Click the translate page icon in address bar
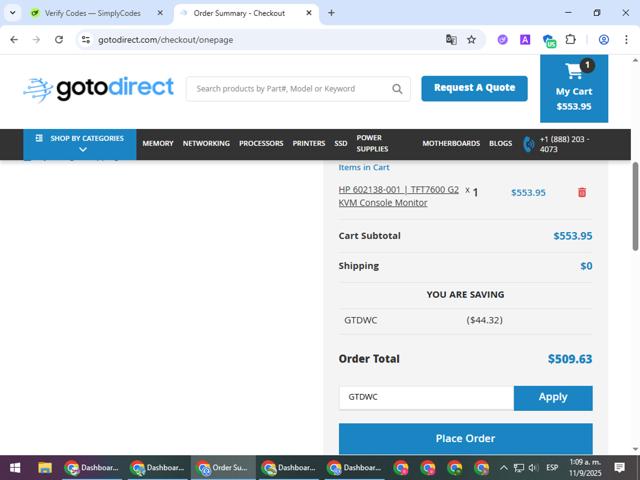Screen dimensions: 640x480 (x=451, y=40)
